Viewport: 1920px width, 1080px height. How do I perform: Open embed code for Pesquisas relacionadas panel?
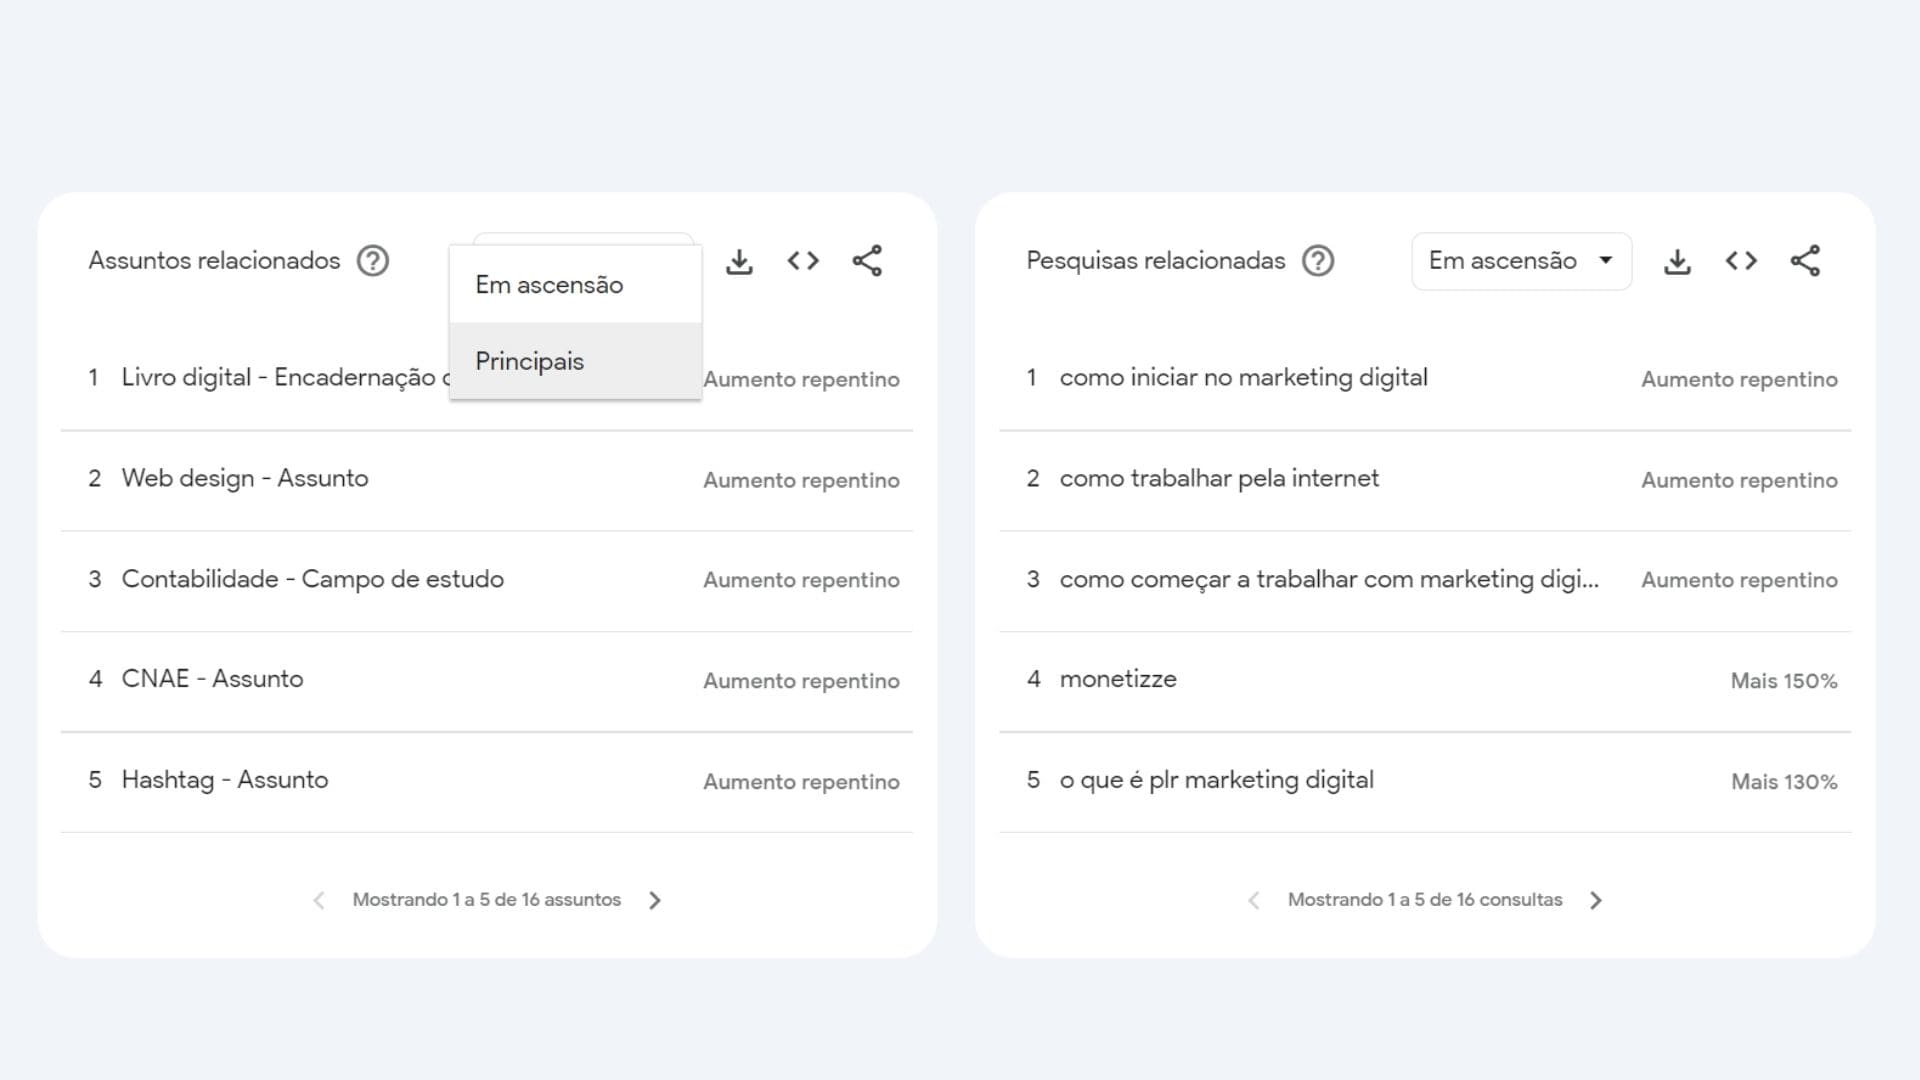click(1741, 261)
